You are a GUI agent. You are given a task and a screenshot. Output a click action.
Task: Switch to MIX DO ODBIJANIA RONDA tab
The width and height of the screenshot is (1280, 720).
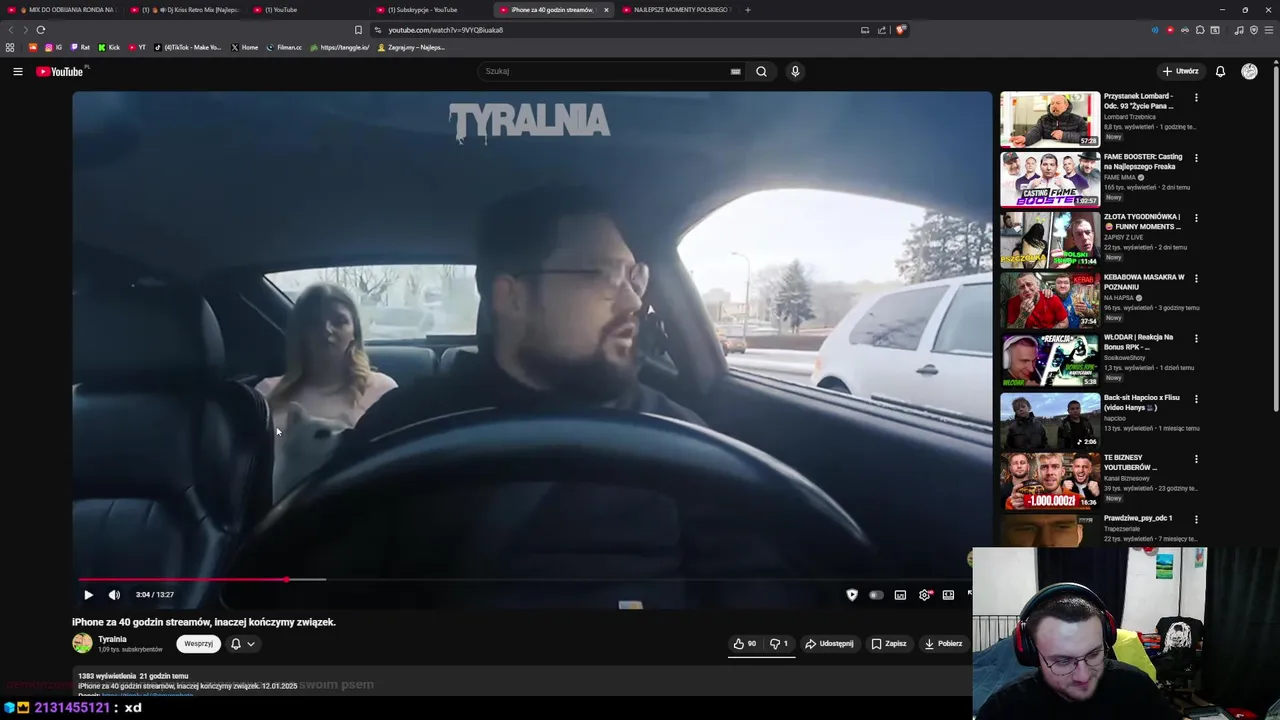[63, 10]
